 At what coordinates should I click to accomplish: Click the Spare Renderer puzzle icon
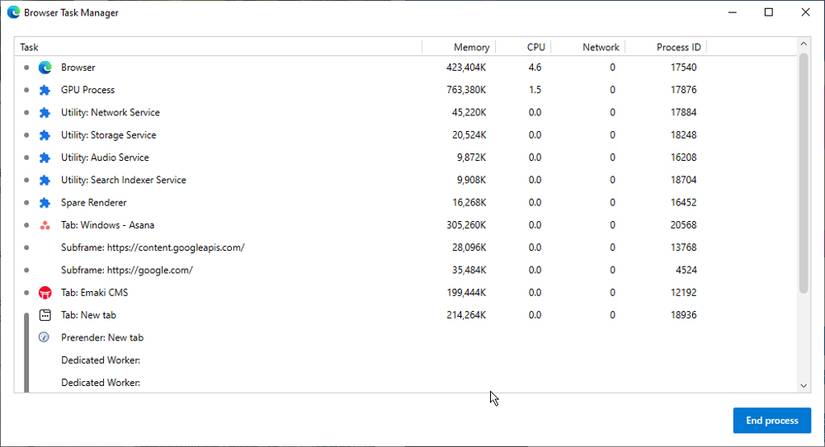[x=44, y=203]
